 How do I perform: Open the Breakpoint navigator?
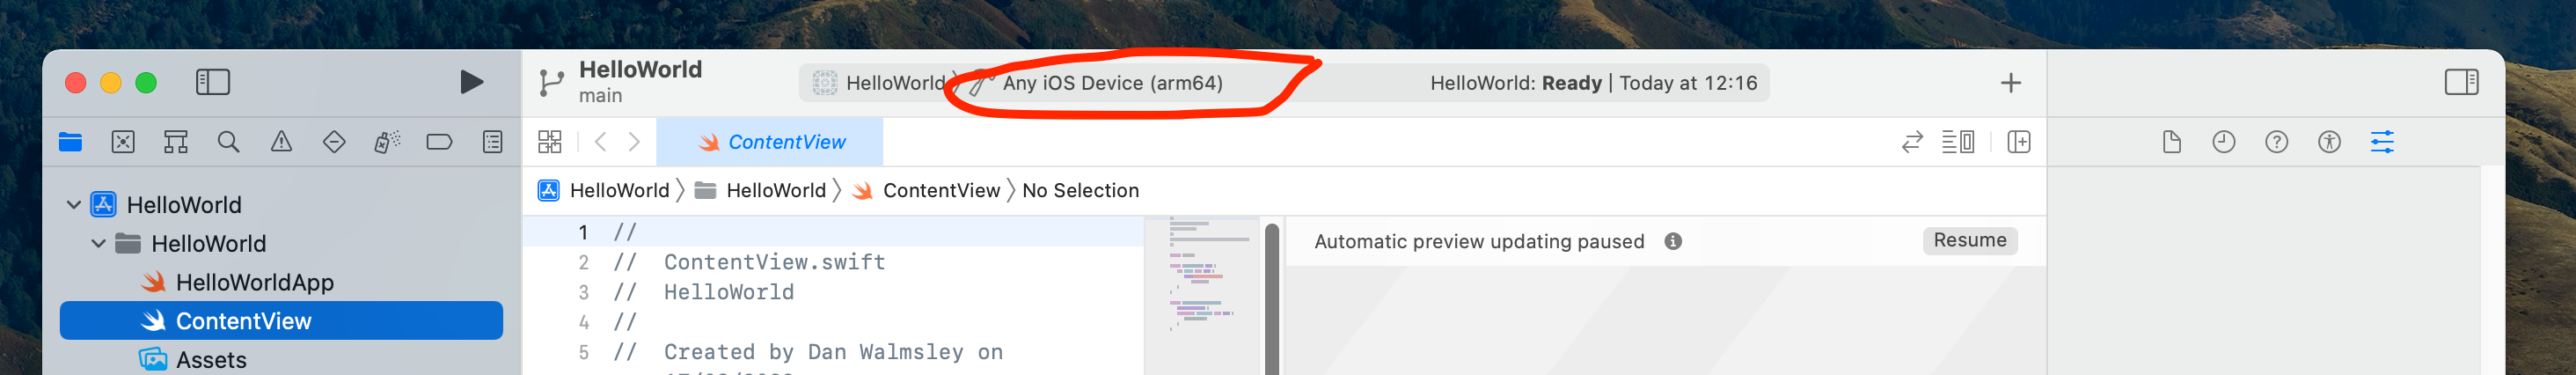[439, 142]
